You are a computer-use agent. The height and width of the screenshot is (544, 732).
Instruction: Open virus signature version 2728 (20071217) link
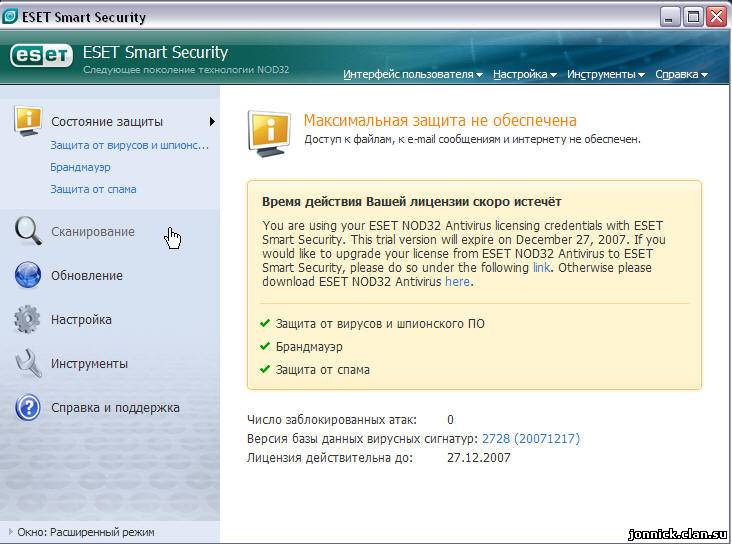click(x=531, y=438)
